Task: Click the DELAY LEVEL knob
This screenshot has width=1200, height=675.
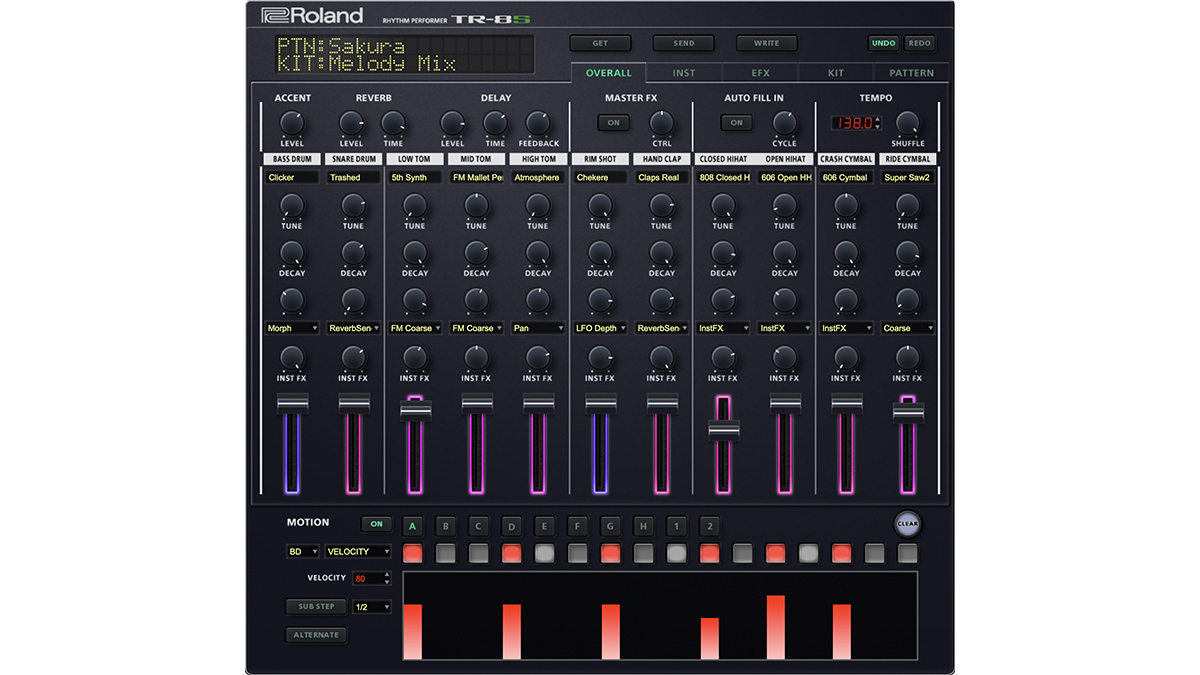Action: tap(453, 123)
